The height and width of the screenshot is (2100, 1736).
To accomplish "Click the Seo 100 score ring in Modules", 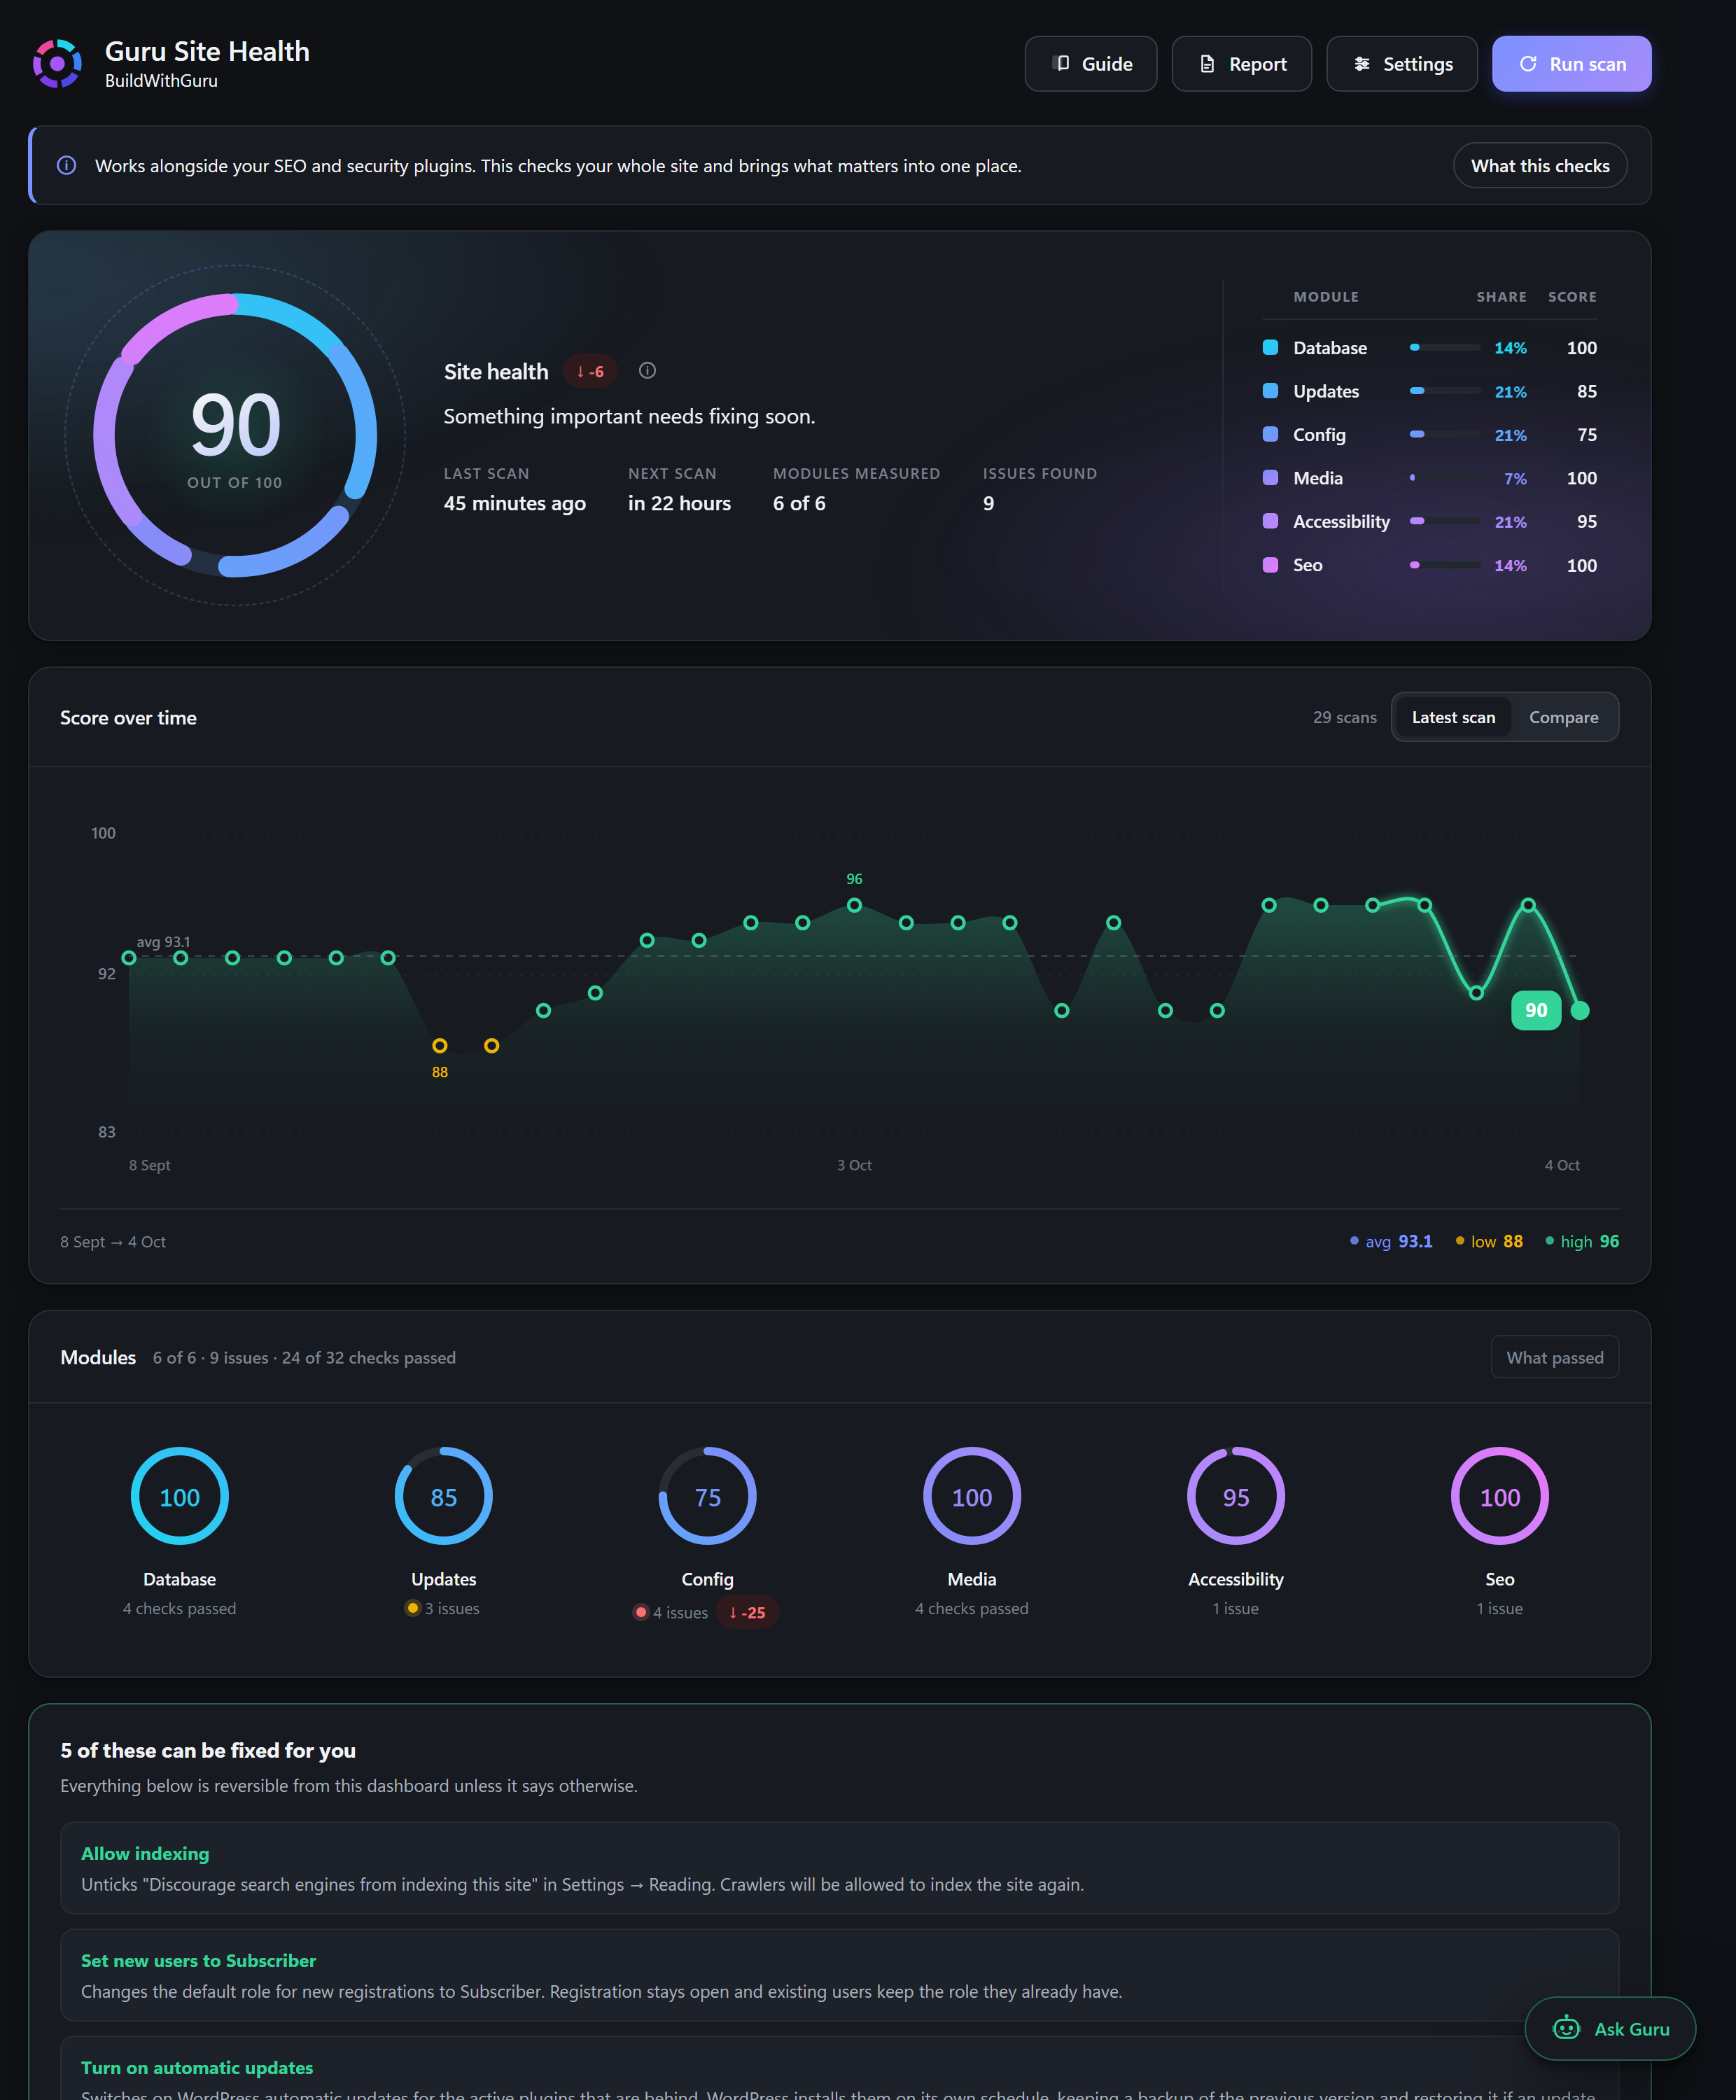I will [1500, 1496].
